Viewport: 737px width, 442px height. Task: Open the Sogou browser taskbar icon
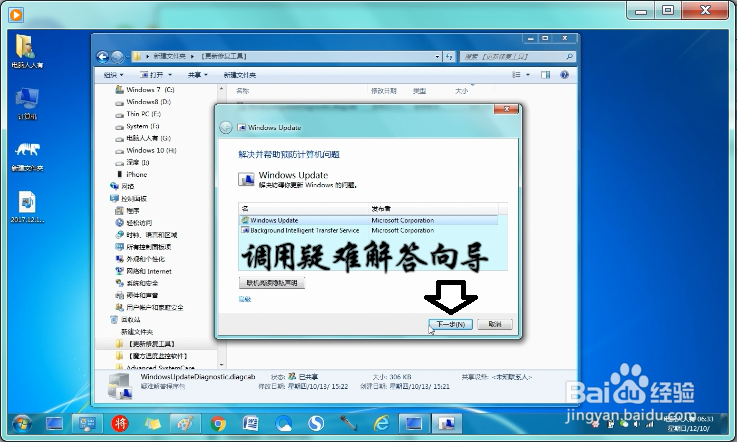point(316,424)
